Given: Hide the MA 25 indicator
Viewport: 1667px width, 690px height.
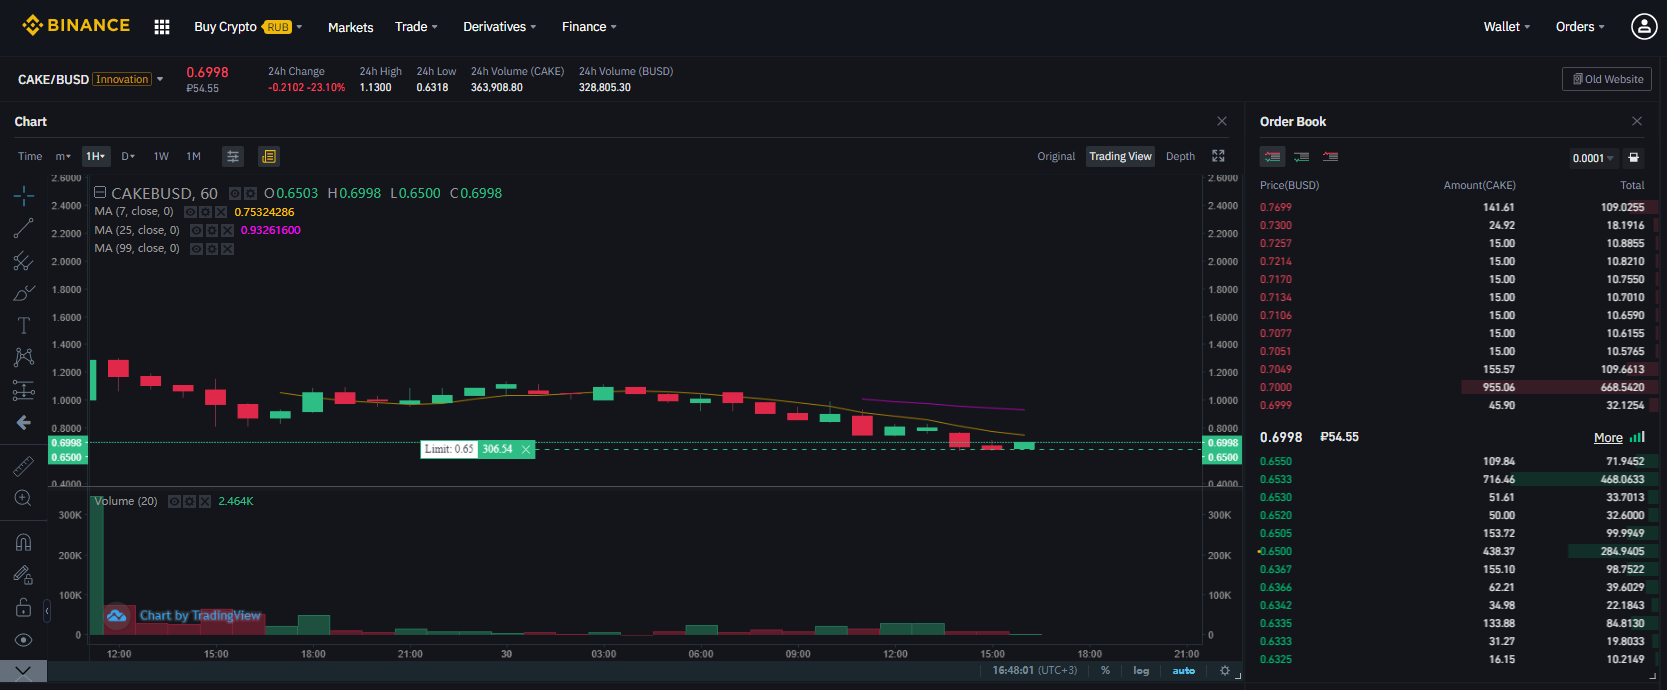Looking at the screenshot, I should (x=197, y=230).
